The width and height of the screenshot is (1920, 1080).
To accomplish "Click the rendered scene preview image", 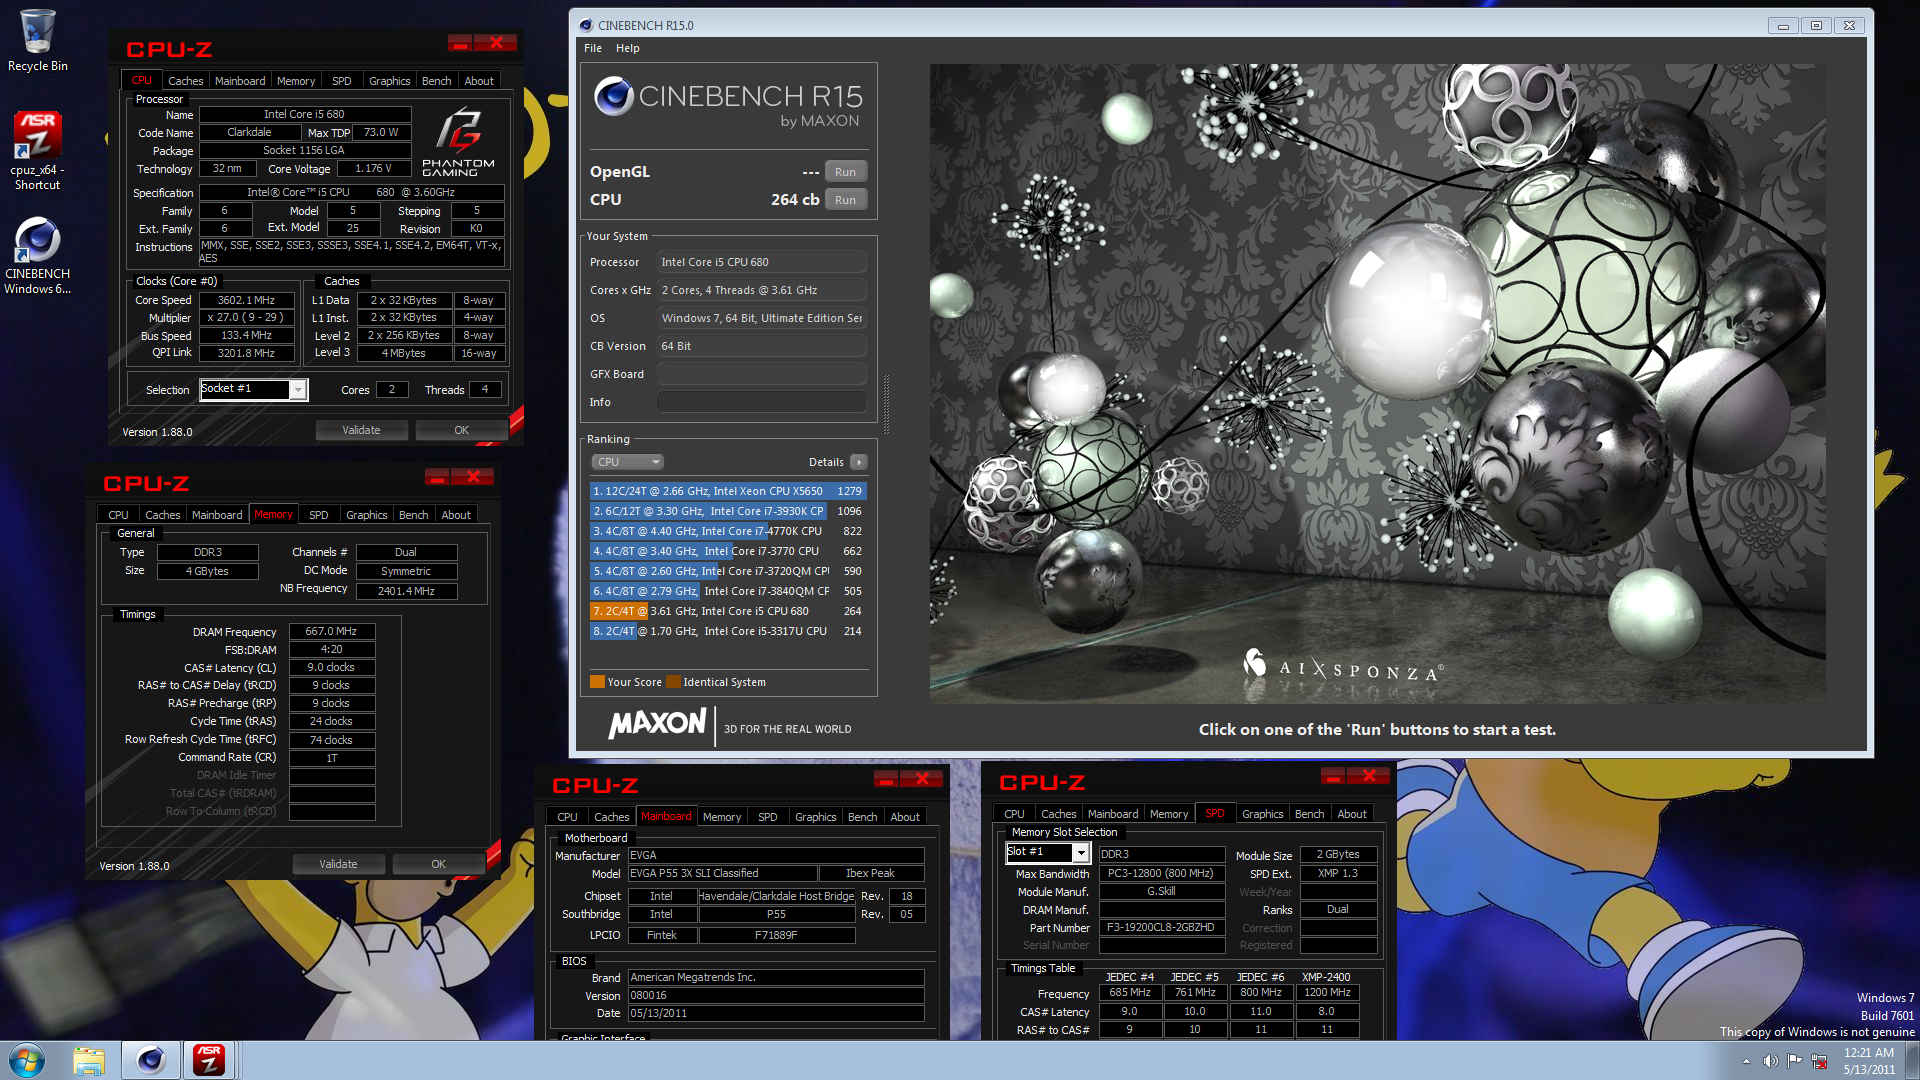I will pyautogui.click(x=1377, y=383).
